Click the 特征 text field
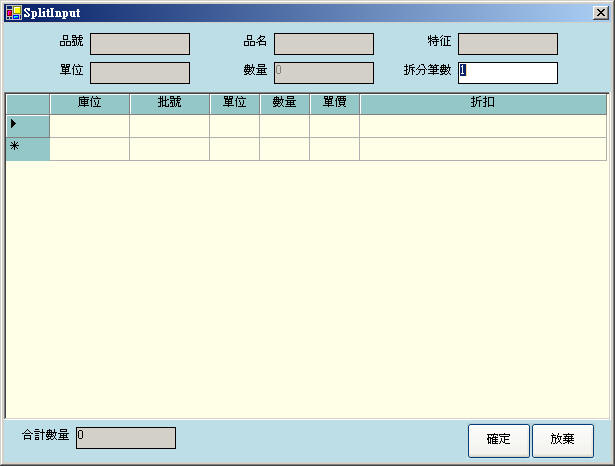 507,44
